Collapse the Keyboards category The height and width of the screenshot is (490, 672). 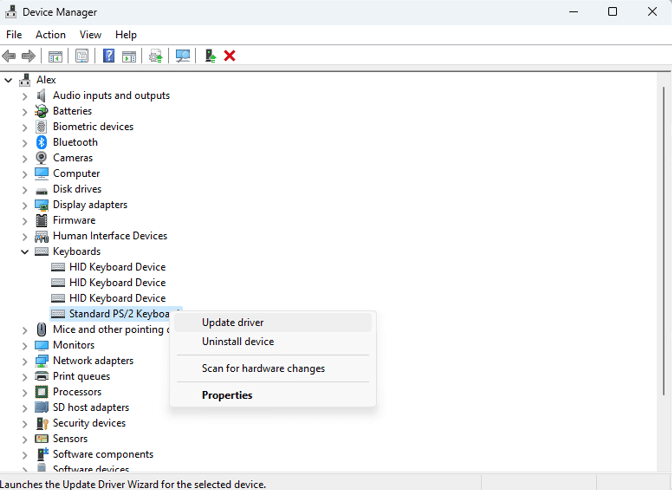(25, 252)
